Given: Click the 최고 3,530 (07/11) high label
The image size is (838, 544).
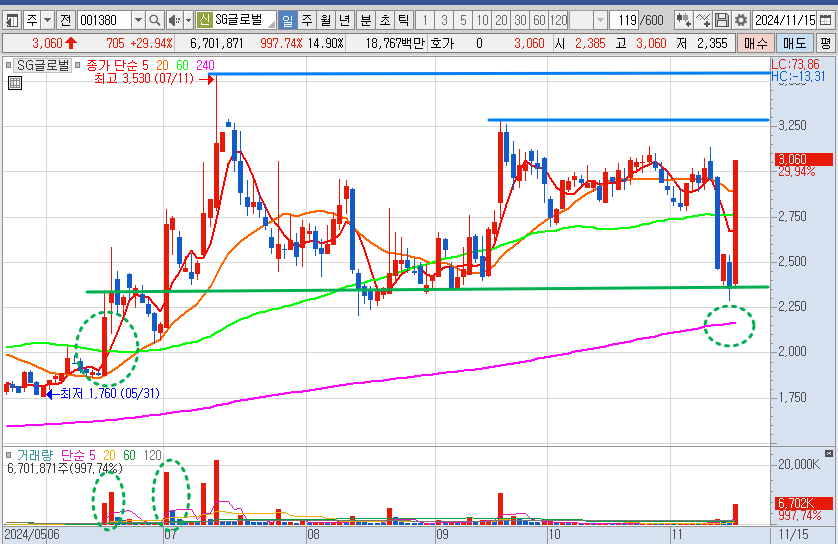Looking at the screenshot, I should click(144, 79).
